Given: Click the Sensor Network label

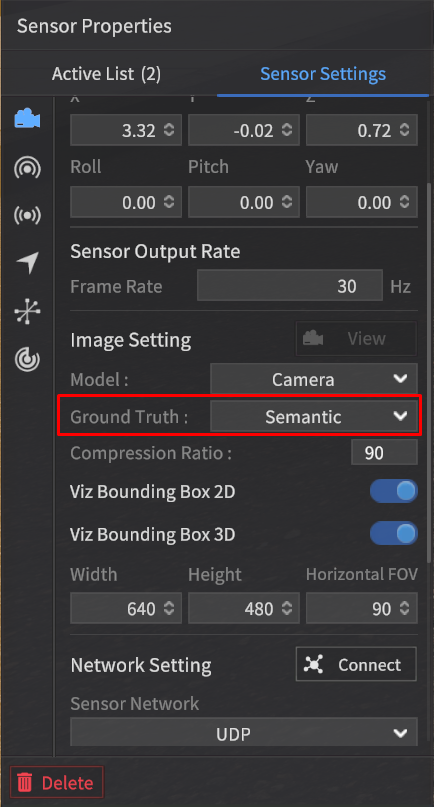Looking at the screenshot, I should (x=134, y=704).
